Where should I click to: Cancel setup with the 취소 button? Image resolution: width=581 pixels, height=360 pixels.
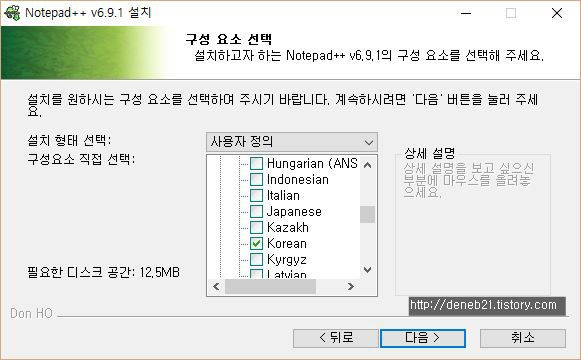[x=522, y=338]
